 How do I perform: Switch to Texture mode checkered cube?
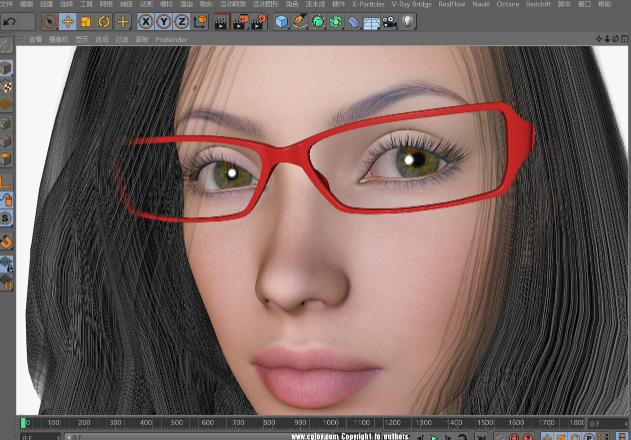[x=6, y=87]
